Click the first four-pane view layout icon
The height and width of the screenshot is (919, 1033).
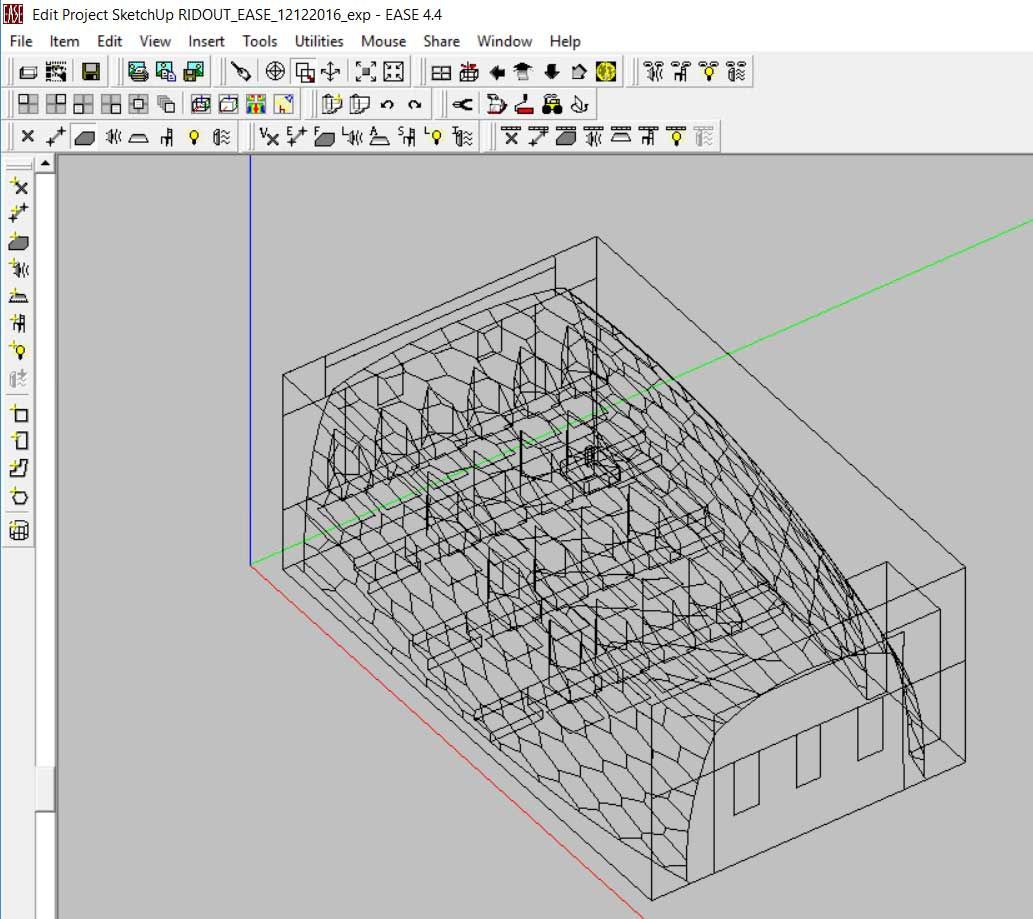(x=28, y=104)
